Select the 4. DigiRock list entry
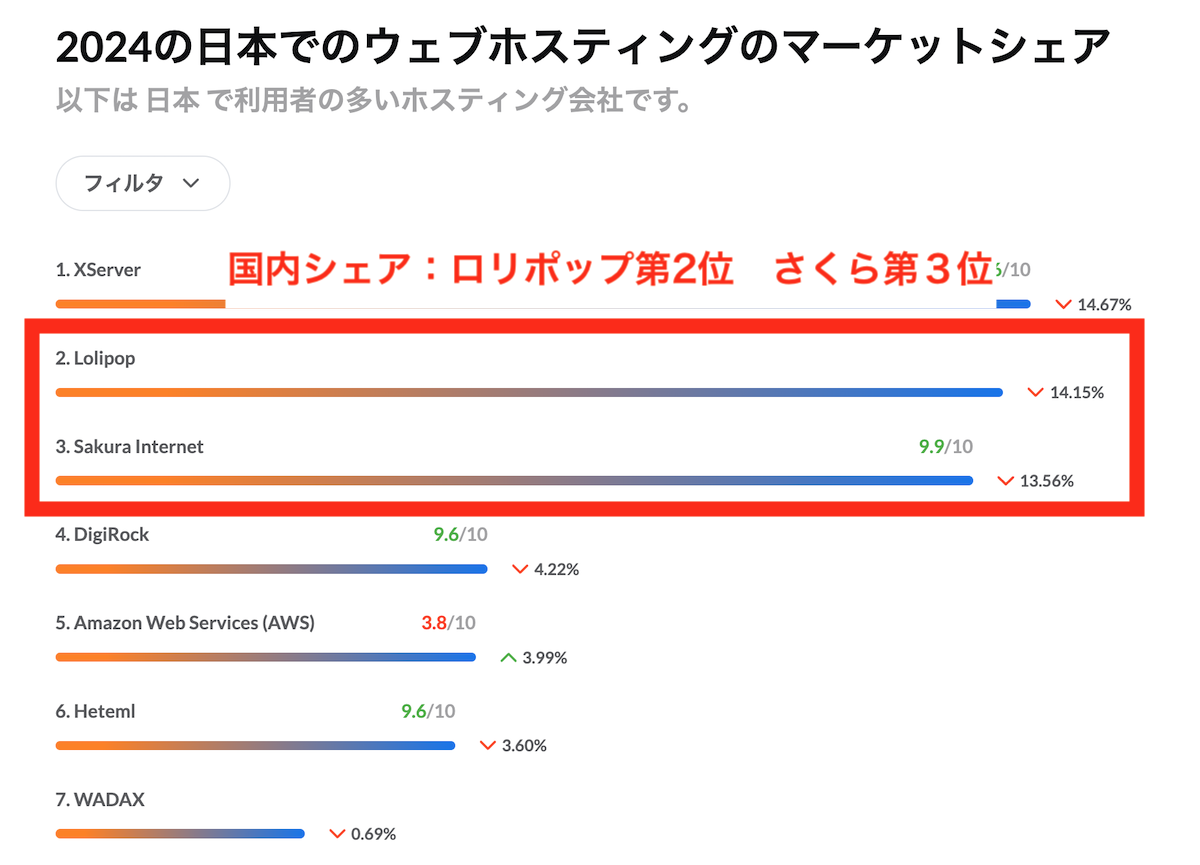 102,534
